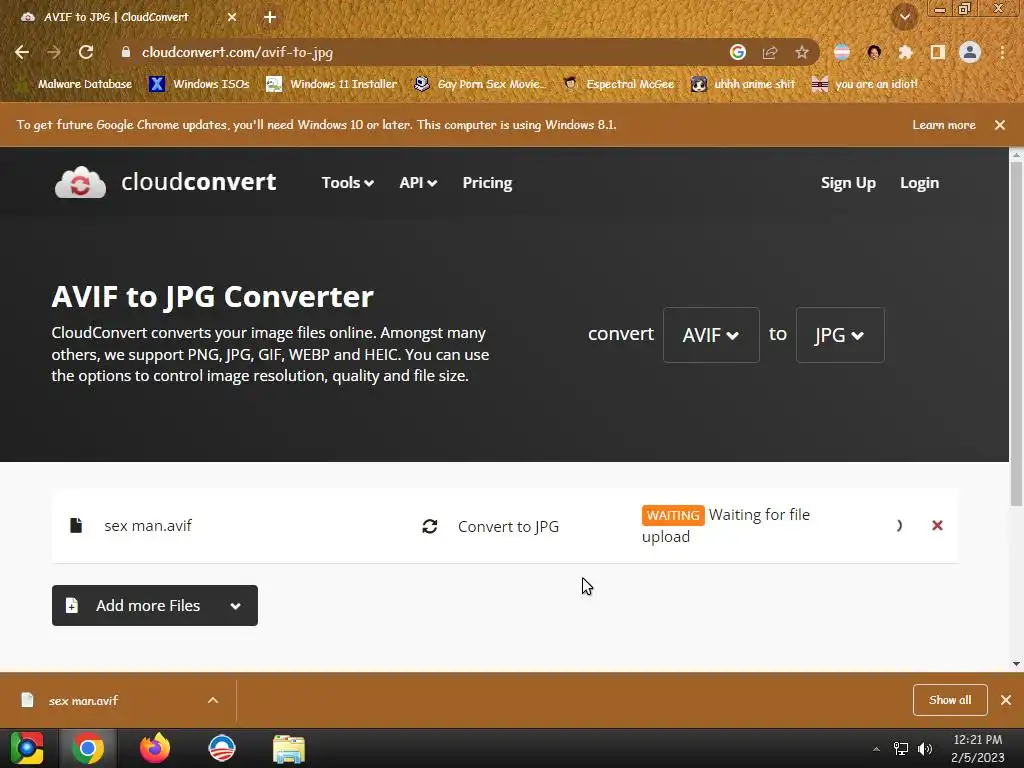Open the JPG target format dropdown
1024x768 pixels.
coord(840,335)
